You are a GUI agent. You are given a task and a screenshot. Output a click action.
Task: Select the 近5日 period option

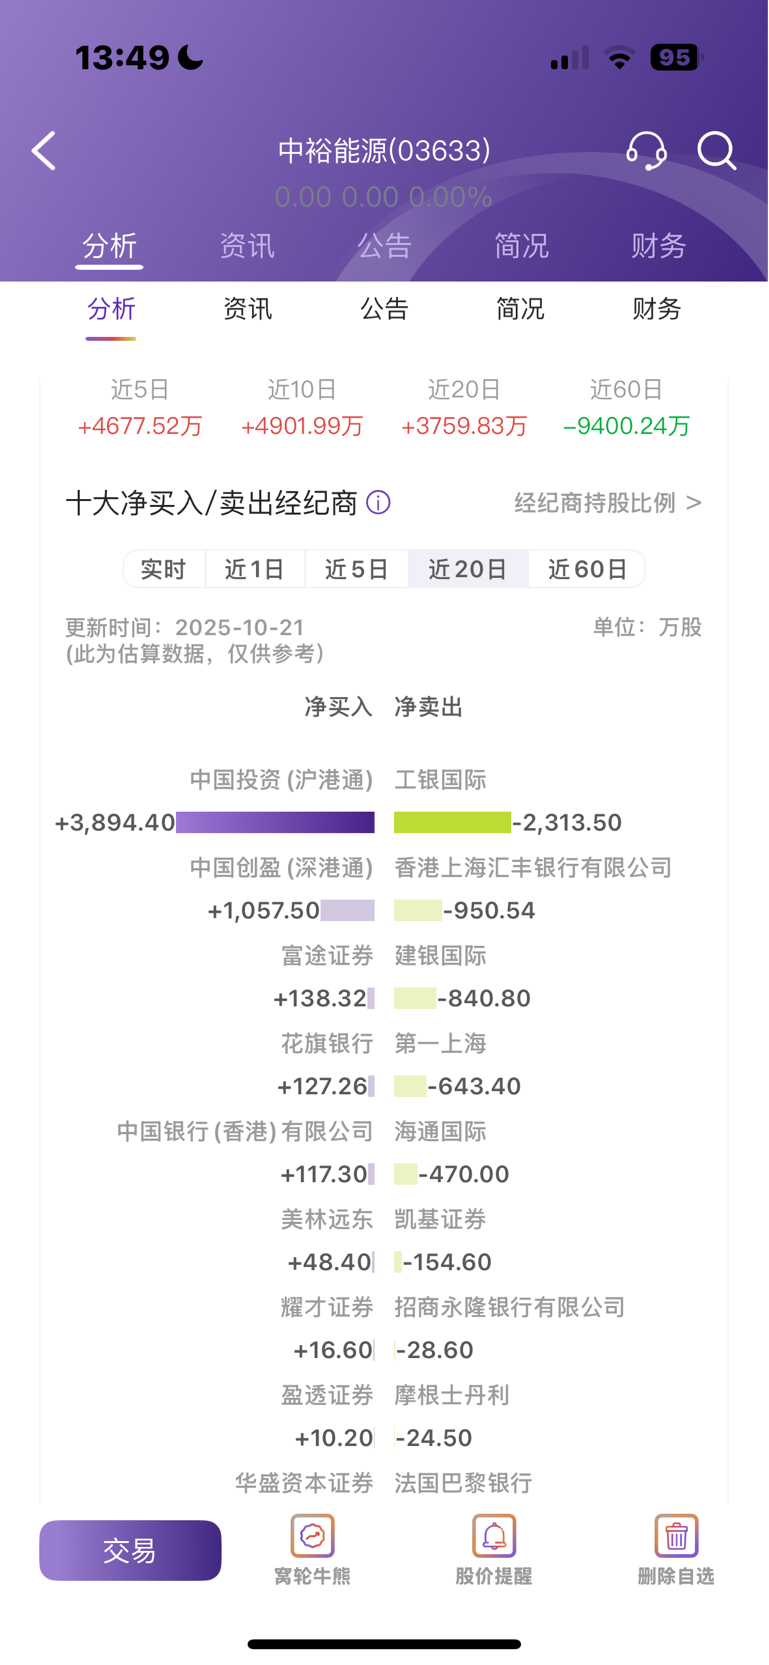tap(356, 569)
